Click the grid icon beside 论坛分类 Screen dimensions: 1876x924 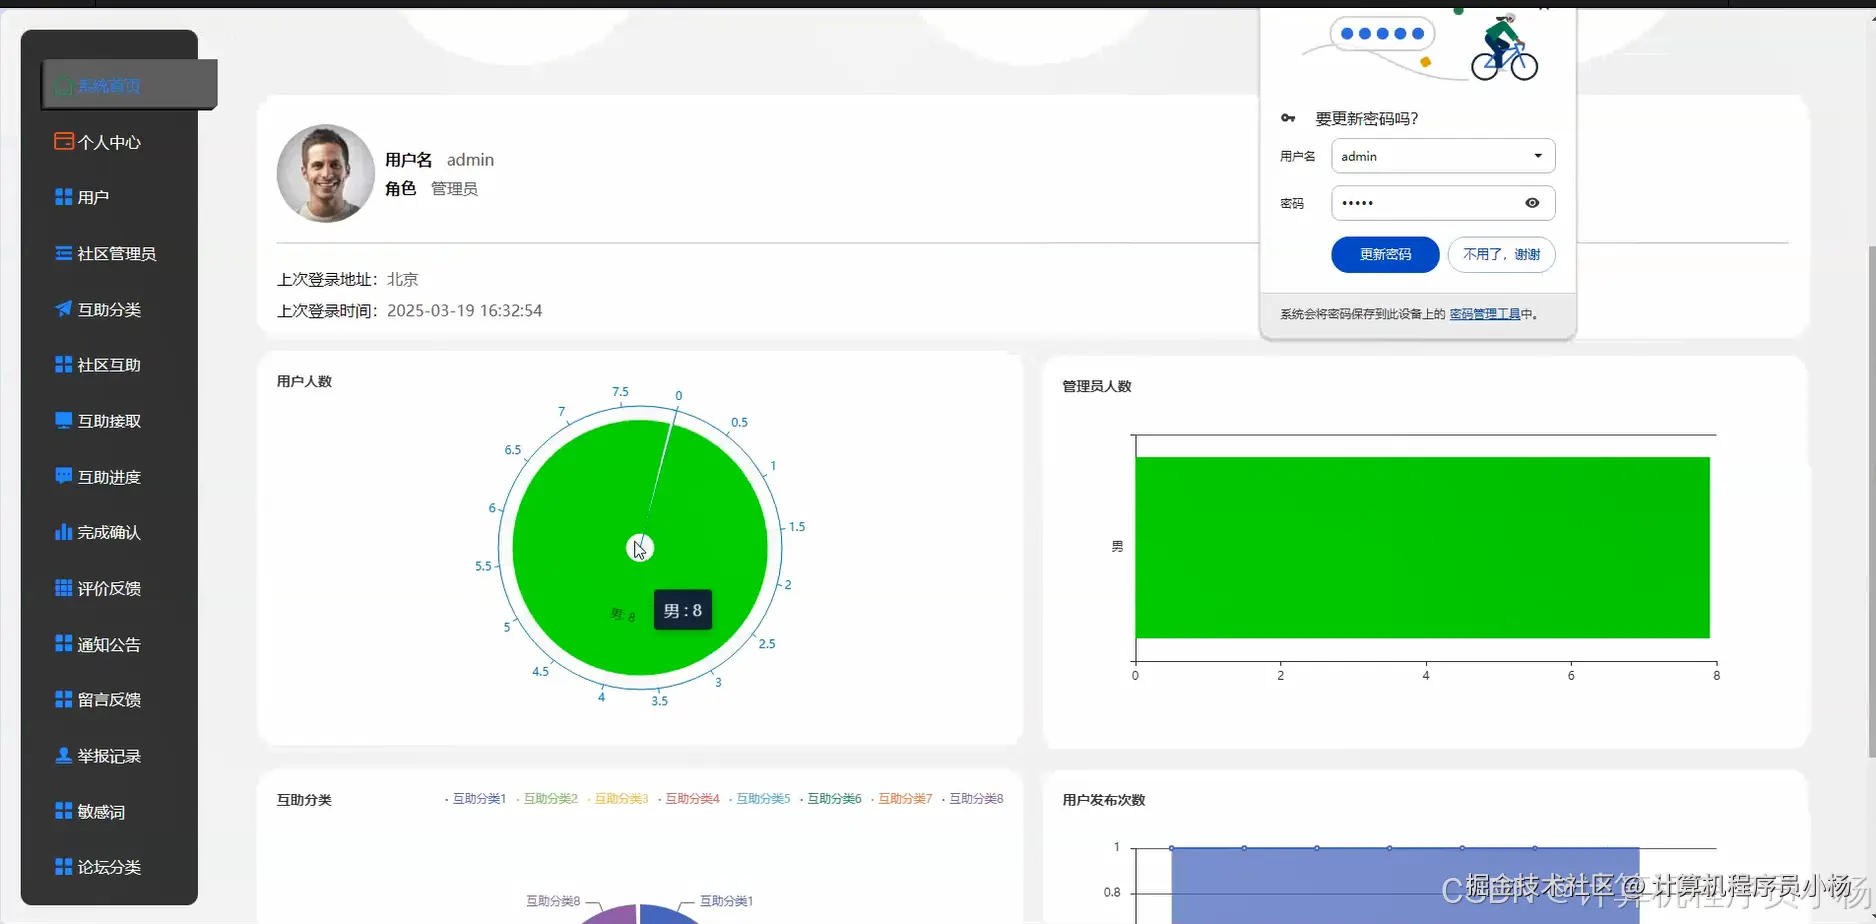pos(64,867)
